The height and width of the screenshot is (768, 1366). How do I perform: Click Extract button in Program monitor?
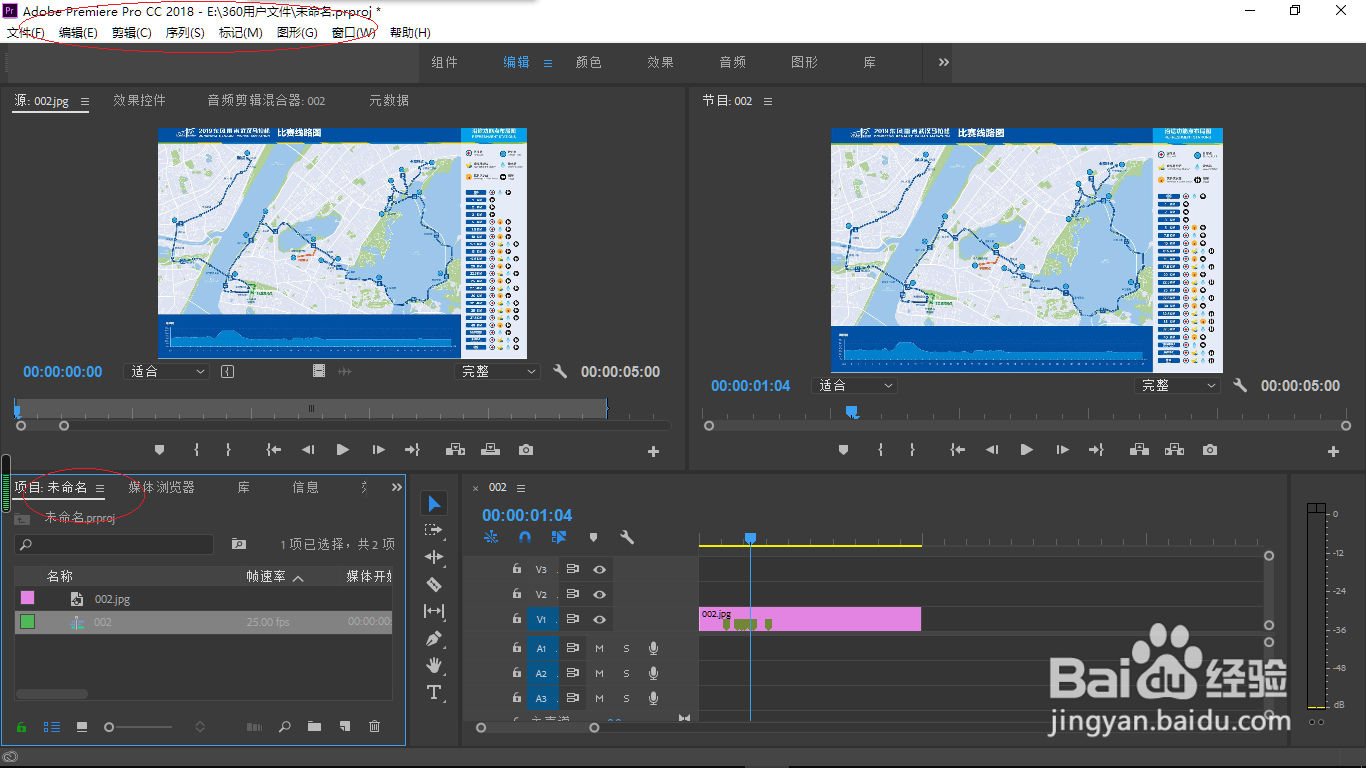click(1175, 450)
